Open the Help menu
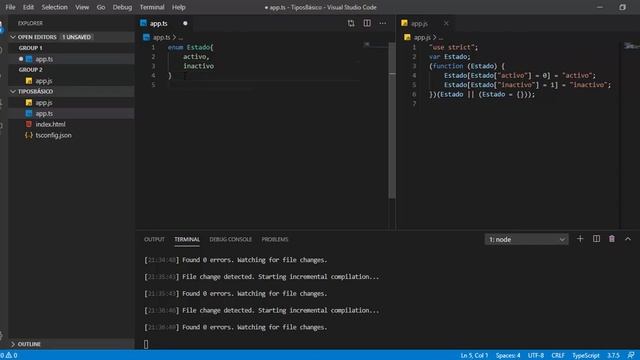This screenshot has width=640, height=360. 178,7
